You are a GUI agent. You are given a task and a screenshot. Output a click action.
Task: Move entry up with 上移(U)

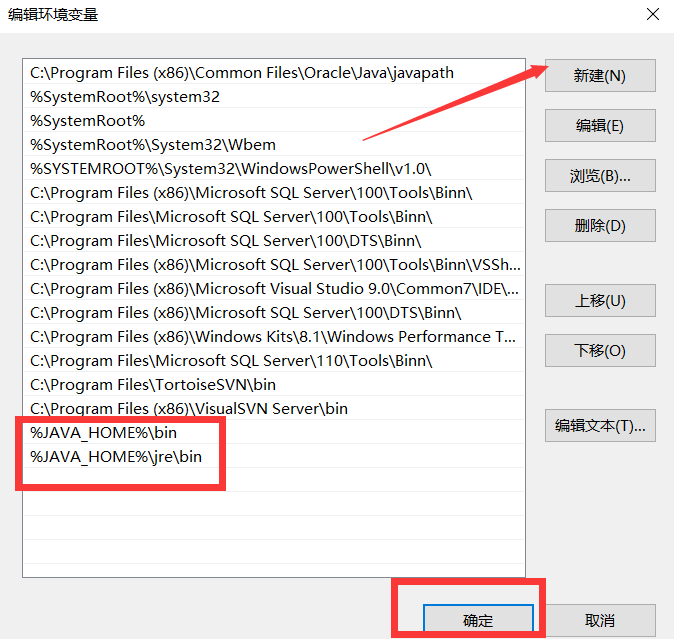600,300
